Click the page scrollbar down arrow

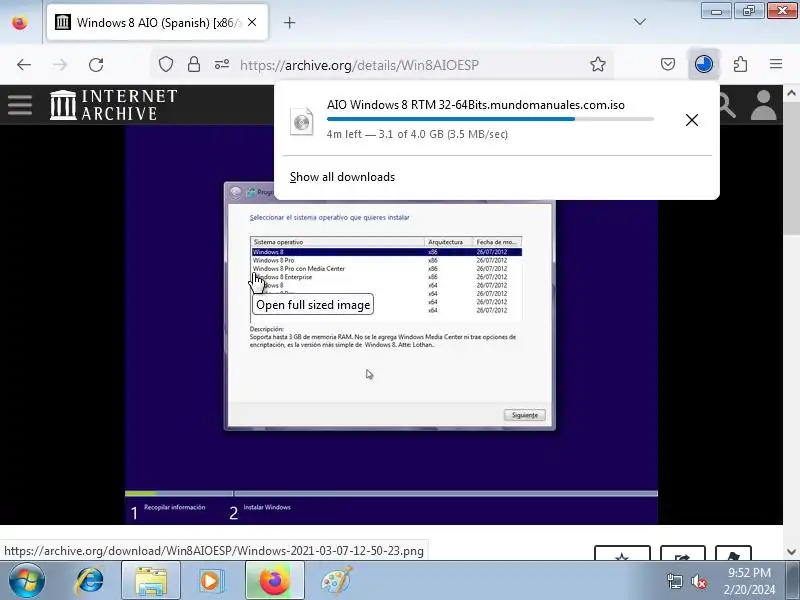(x=791, y=552)
